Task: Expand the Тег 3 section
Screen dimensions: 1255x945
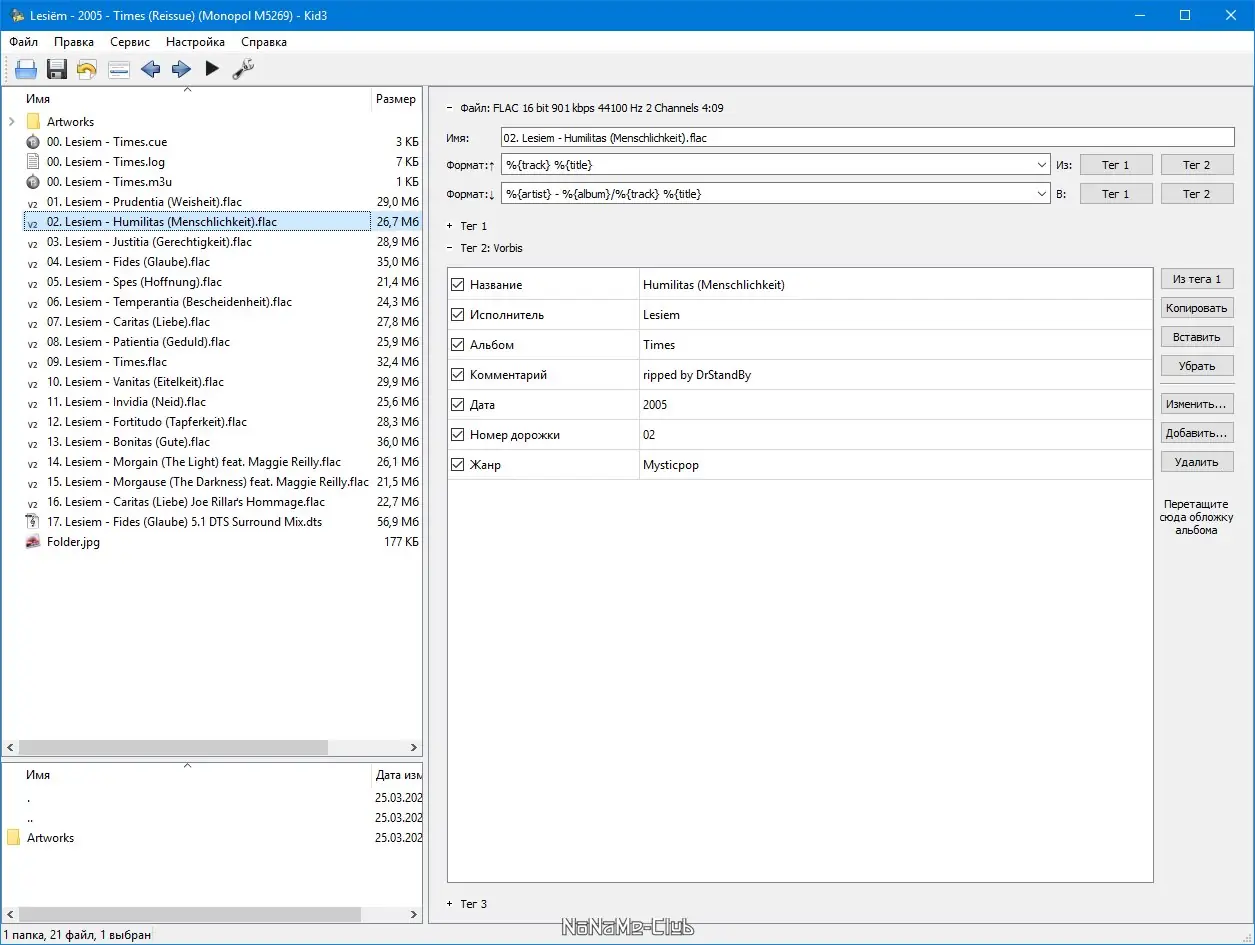Action: pos(450,904)
